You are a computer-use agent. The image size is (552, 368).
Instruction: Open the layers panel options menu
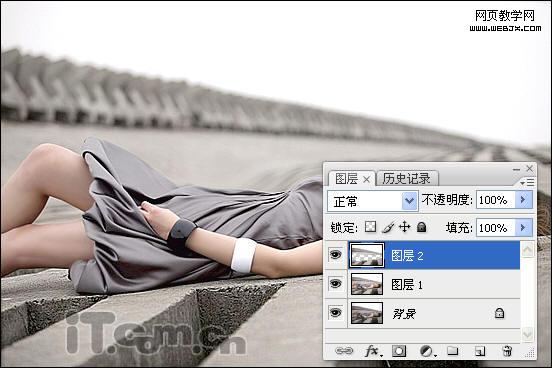pyautogui.click(x=528, y=182)
